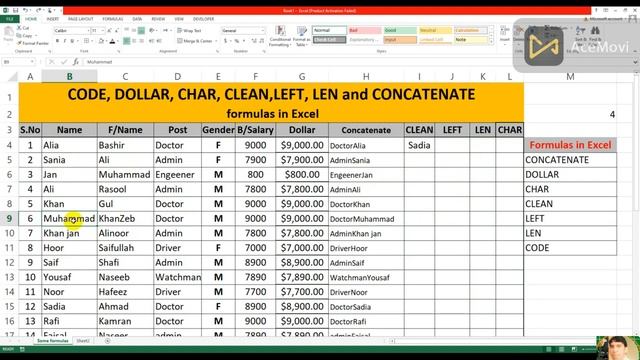Open Conditional Formatting menu

[280, 37]
